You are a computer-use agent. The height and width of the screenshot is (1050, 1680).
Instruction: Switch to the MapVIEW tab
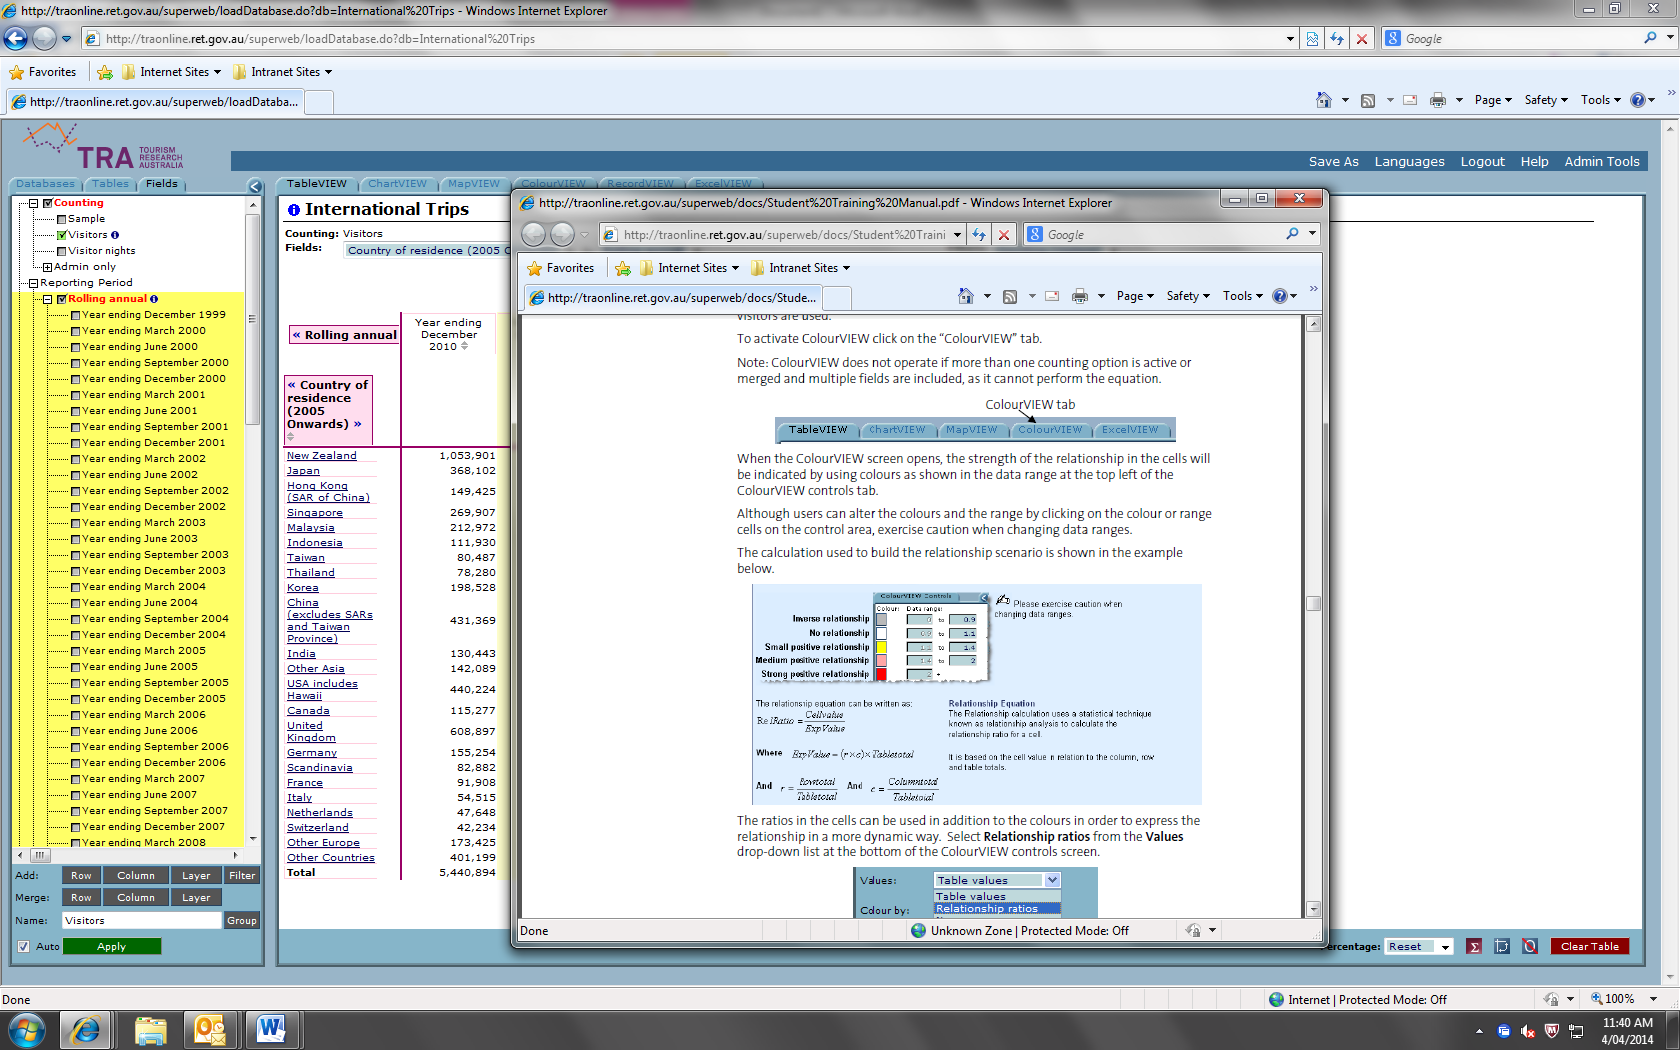pos(473,184)
